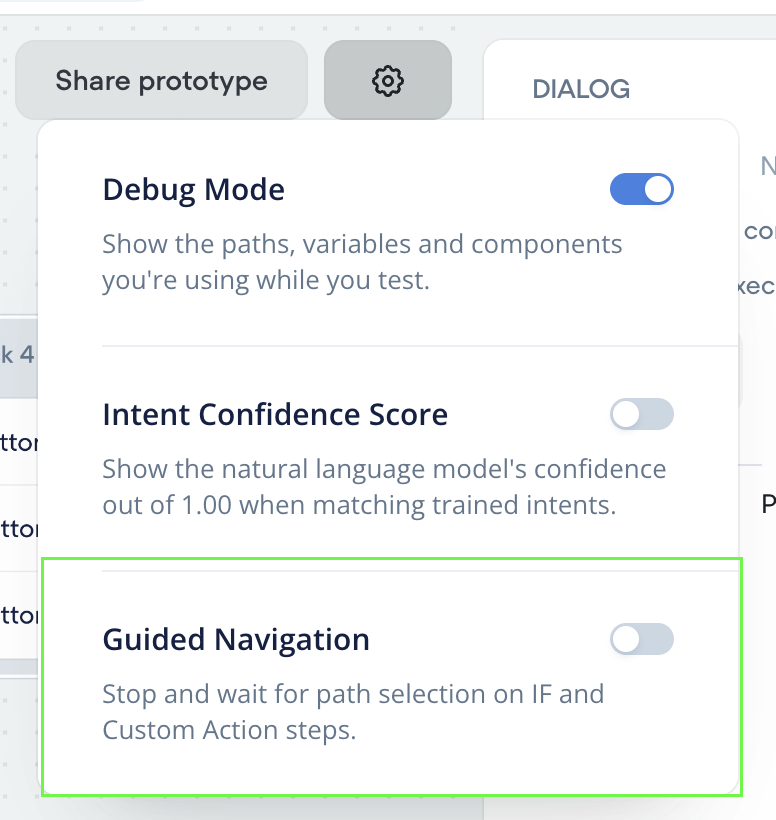Click the cut-off P text in right panel

(769, 504)
